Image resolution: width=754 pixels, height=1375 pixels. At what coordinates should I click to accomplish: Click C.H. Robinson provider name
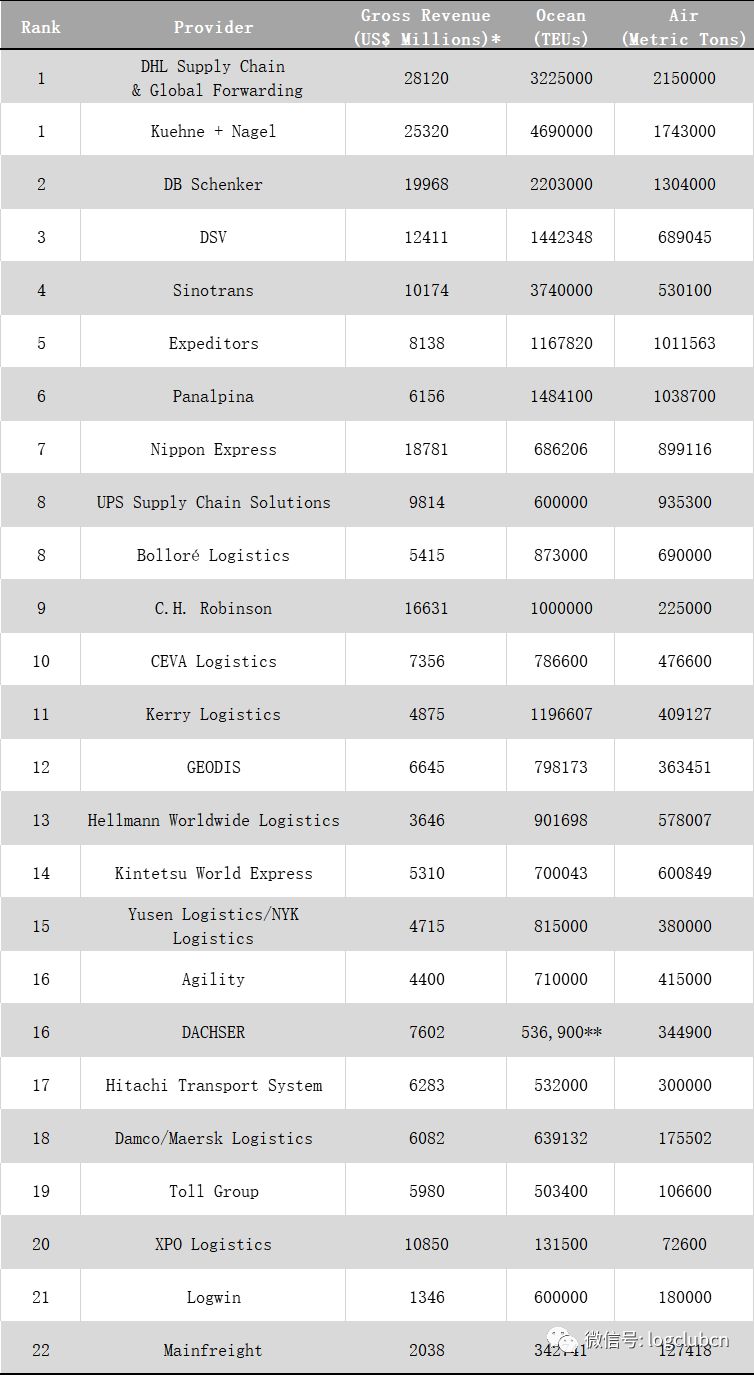tap(213, 608)
